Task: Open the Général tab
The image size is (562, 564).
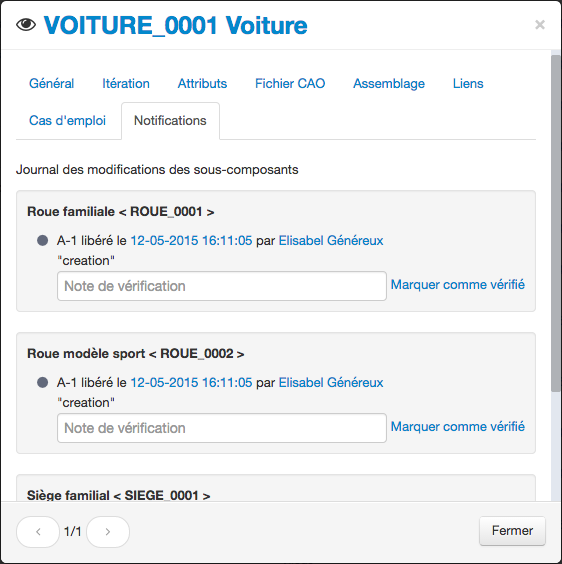Action: click(x=51, y=83)
